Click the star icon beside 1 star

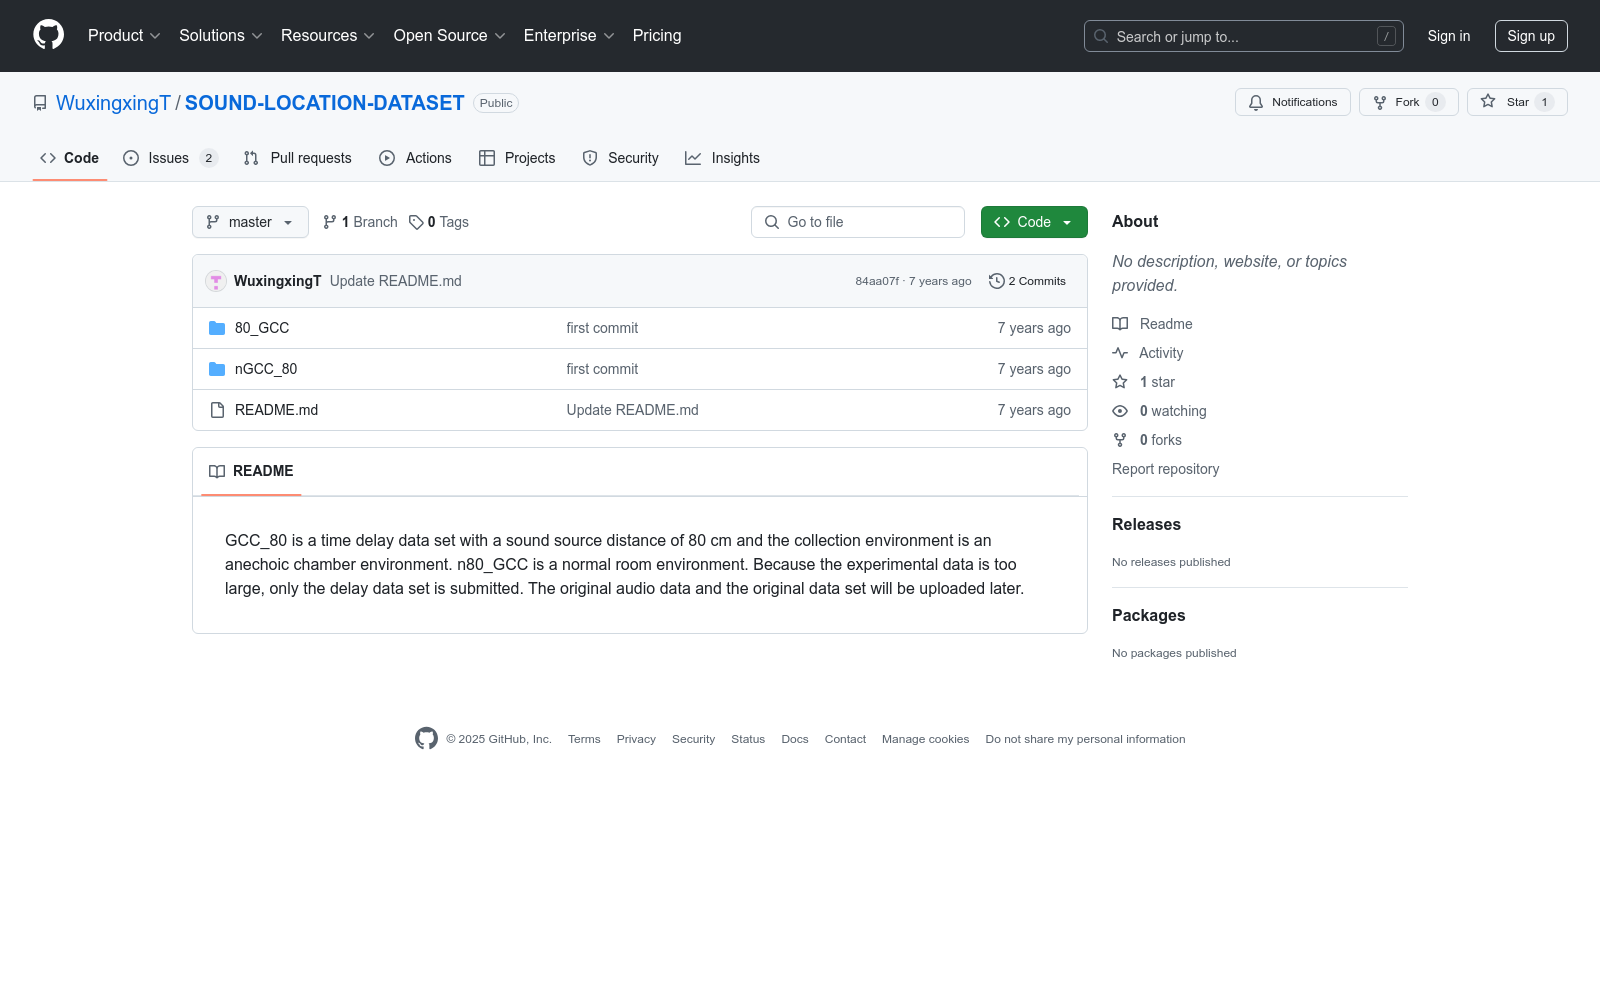click(x=1120, y=382)
